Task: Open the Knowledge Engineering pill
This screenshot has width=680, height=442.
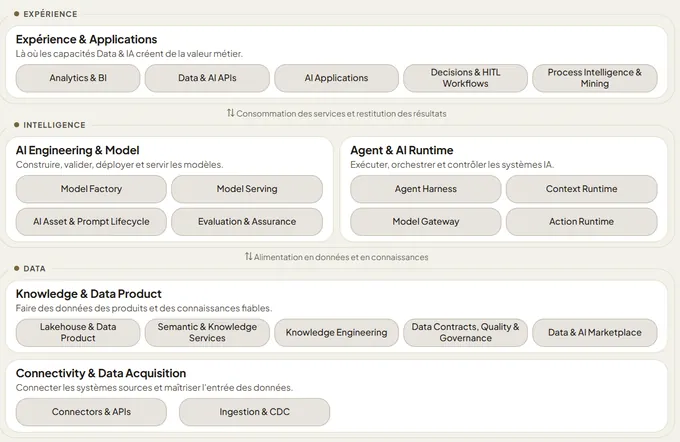Action: [337, 332]
